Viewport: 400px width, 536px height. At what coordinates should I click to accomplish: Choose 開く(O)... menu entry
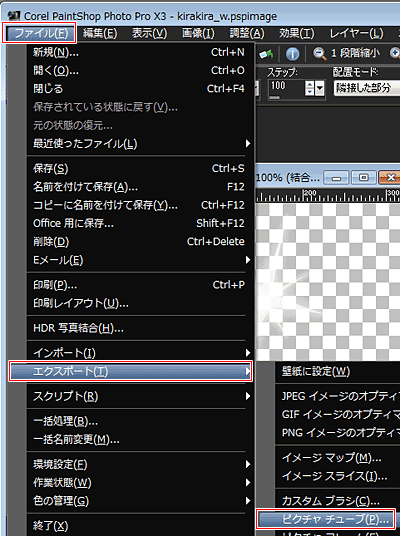[x=139, y=70]
